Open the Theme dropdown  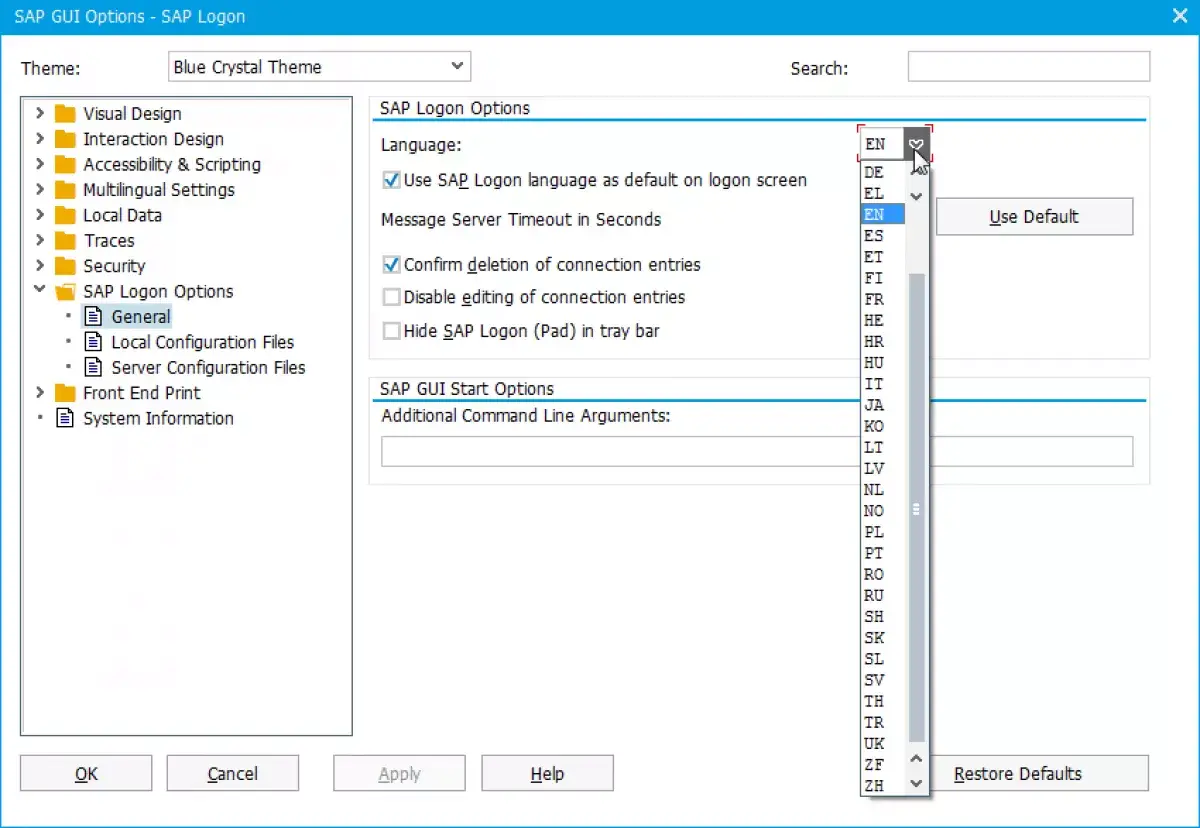[319, 67]
